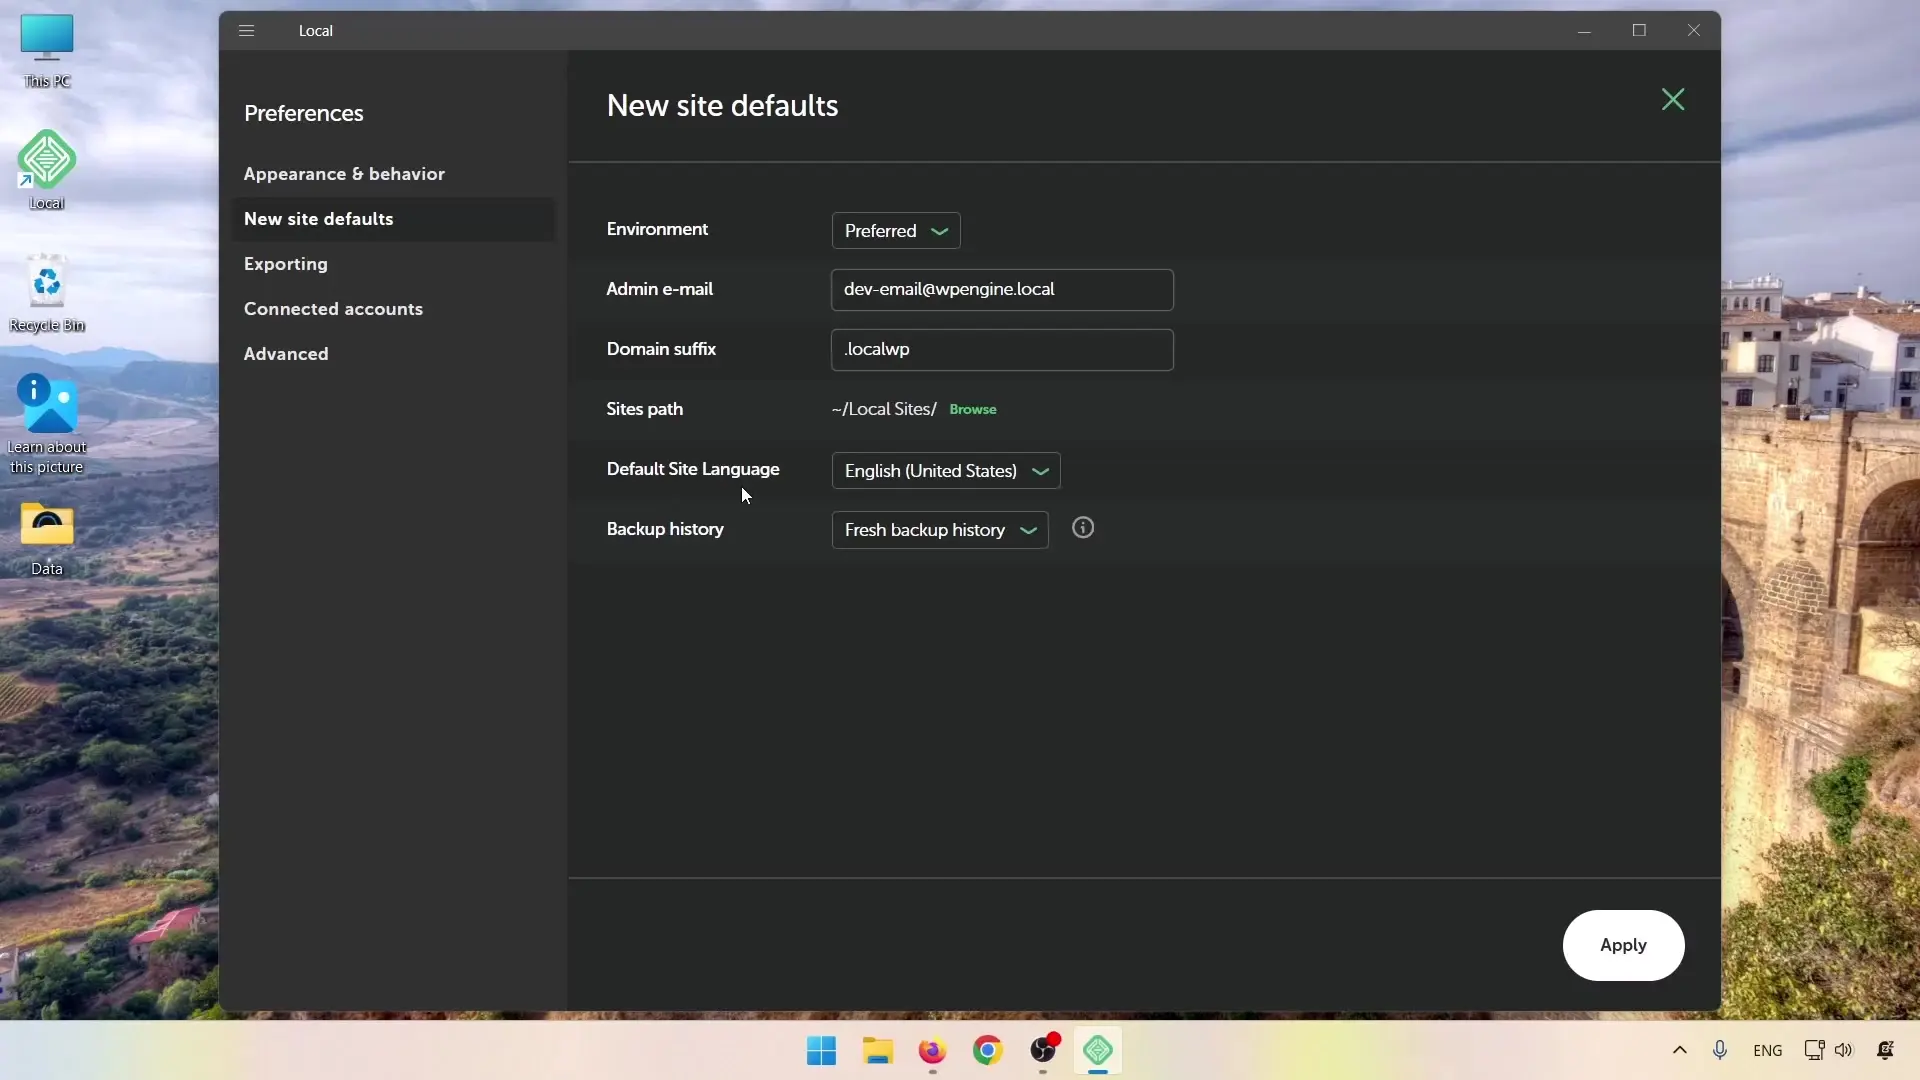
Task: Show hidden system tray icons
Action: [1680, 1050]
